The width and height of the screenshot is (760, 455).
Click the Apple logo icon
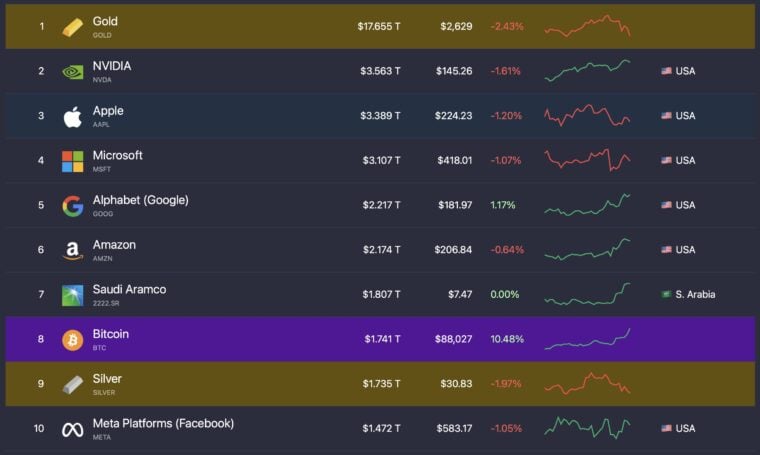tap(72, 116)
